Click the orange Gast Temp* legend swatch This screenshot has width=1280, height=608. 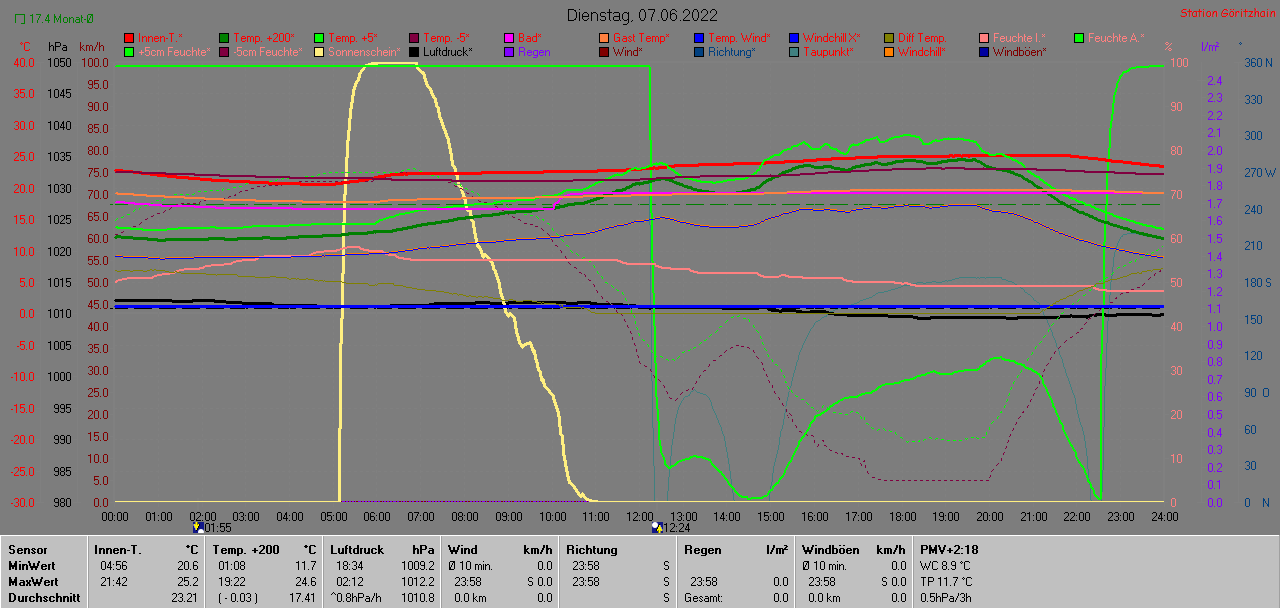(x=604, y=38)
